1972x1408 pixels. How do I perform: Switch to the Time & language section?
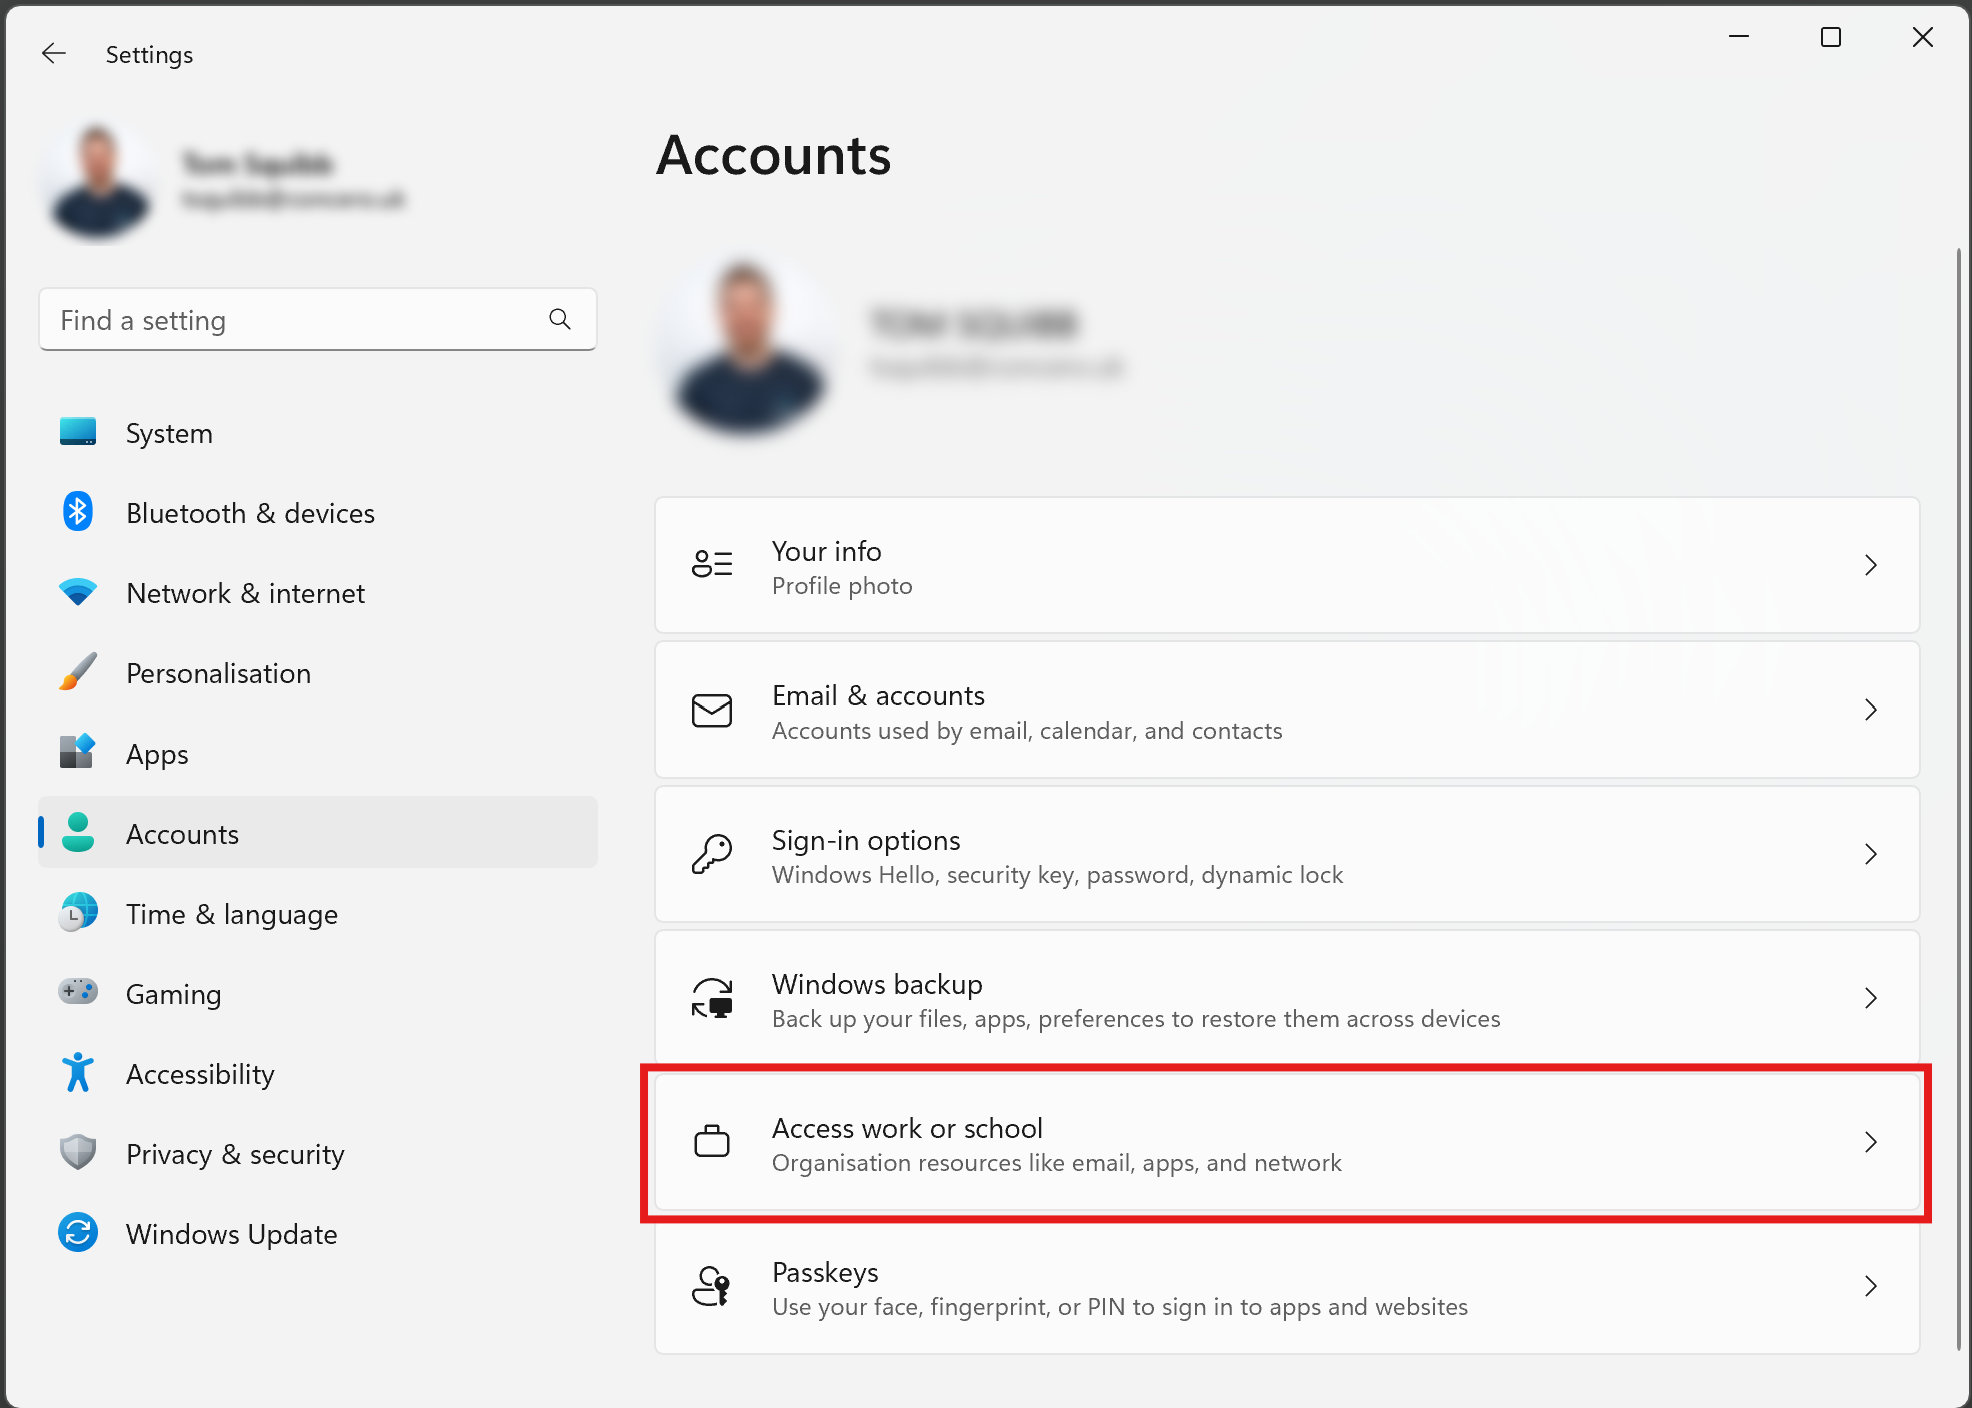point(232,914)
